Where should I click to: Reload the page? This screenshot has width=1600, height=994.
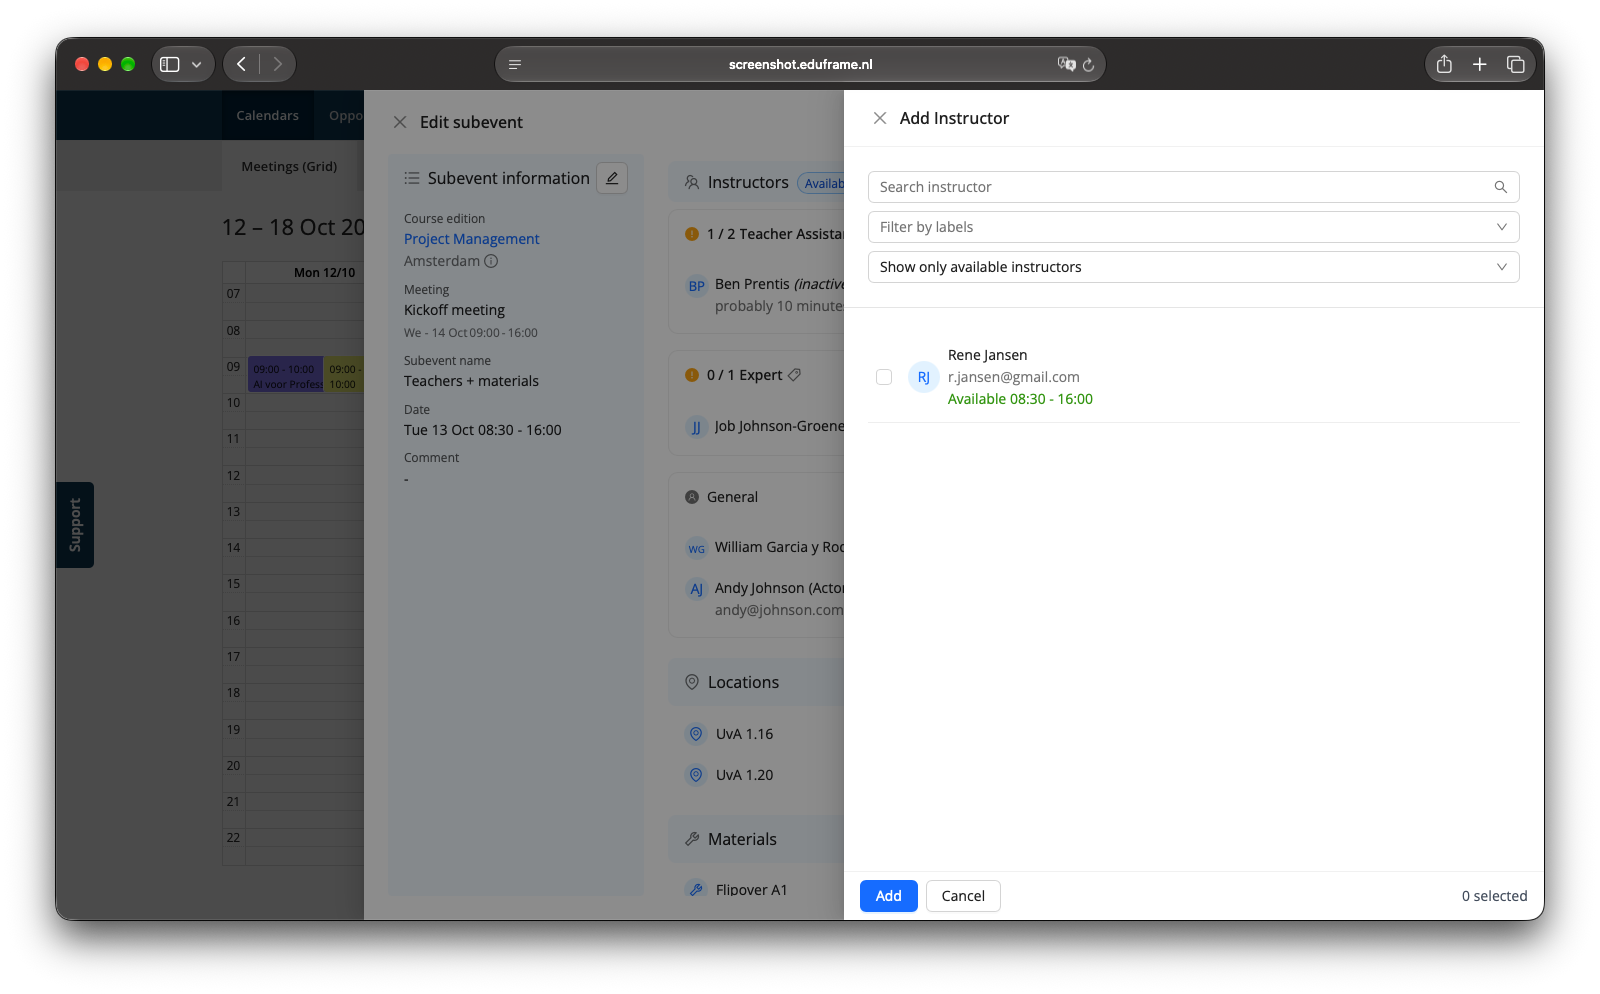[x=1089, y=64]
